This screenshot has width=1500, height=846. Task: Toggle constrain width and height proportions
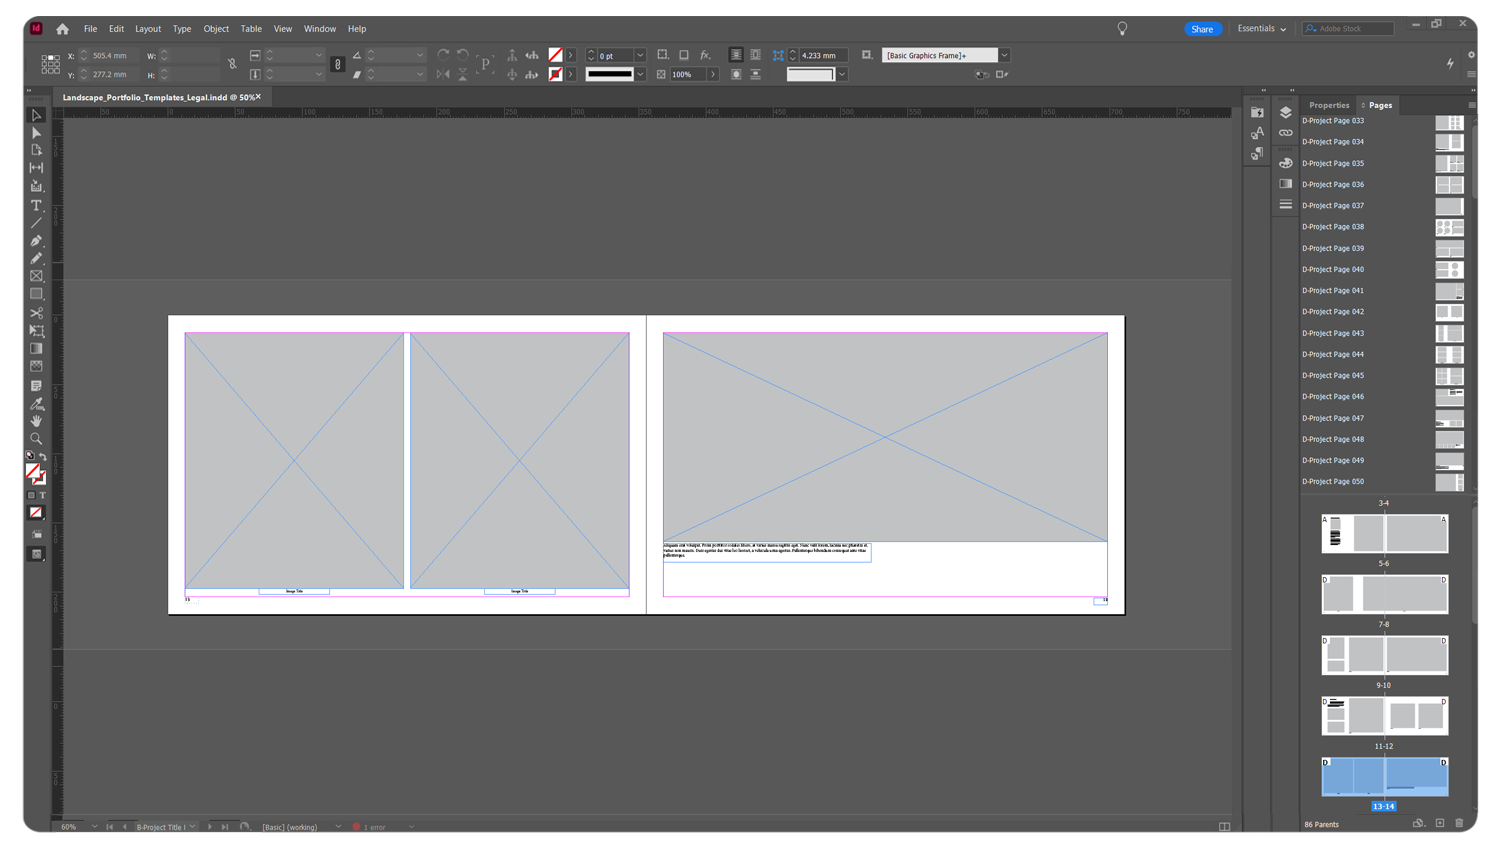[232, 64]
